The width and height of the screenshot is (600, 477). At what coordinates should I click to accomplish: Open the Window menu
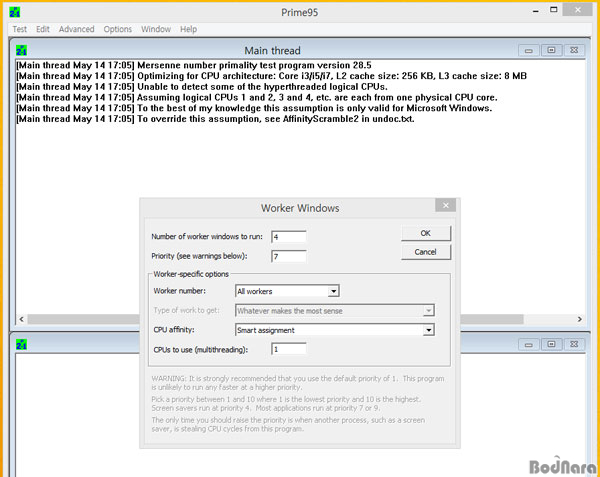[x=156, y=29]
